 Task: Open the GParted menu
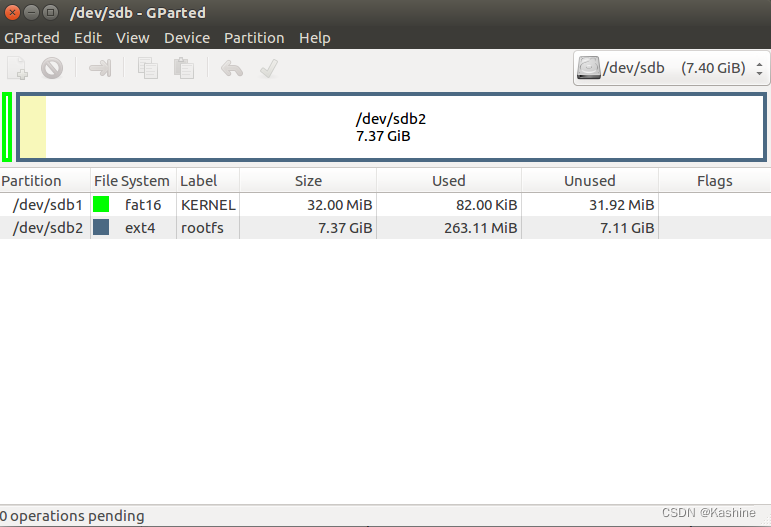(32, 38)
